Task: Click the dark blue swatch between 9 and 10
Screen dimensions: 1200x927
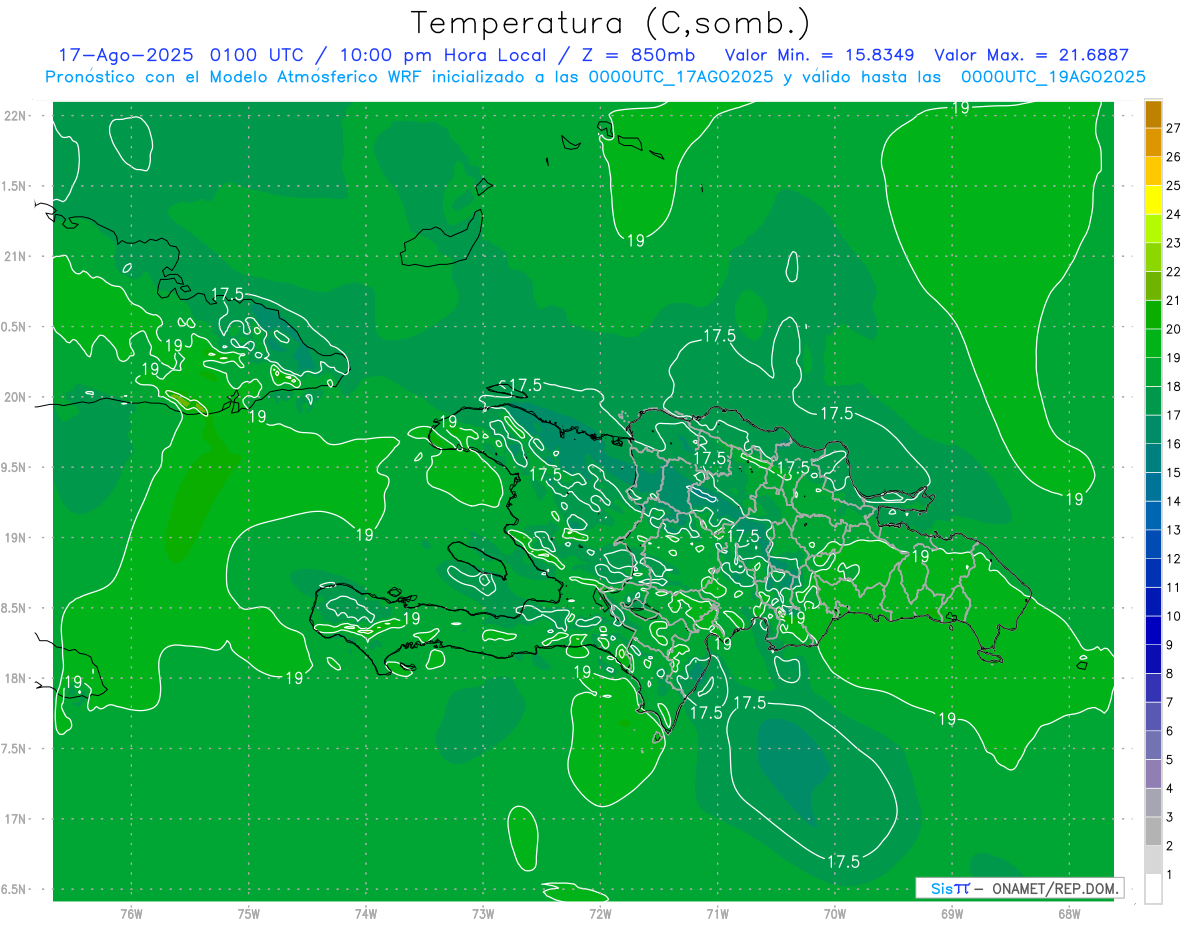Action: [1153, 631]
